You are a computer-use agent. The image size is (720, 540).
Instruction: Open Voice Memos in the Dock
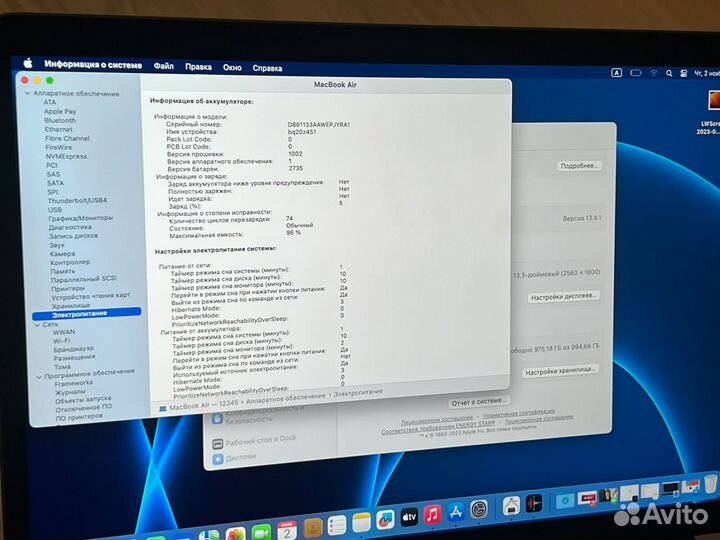534,503
